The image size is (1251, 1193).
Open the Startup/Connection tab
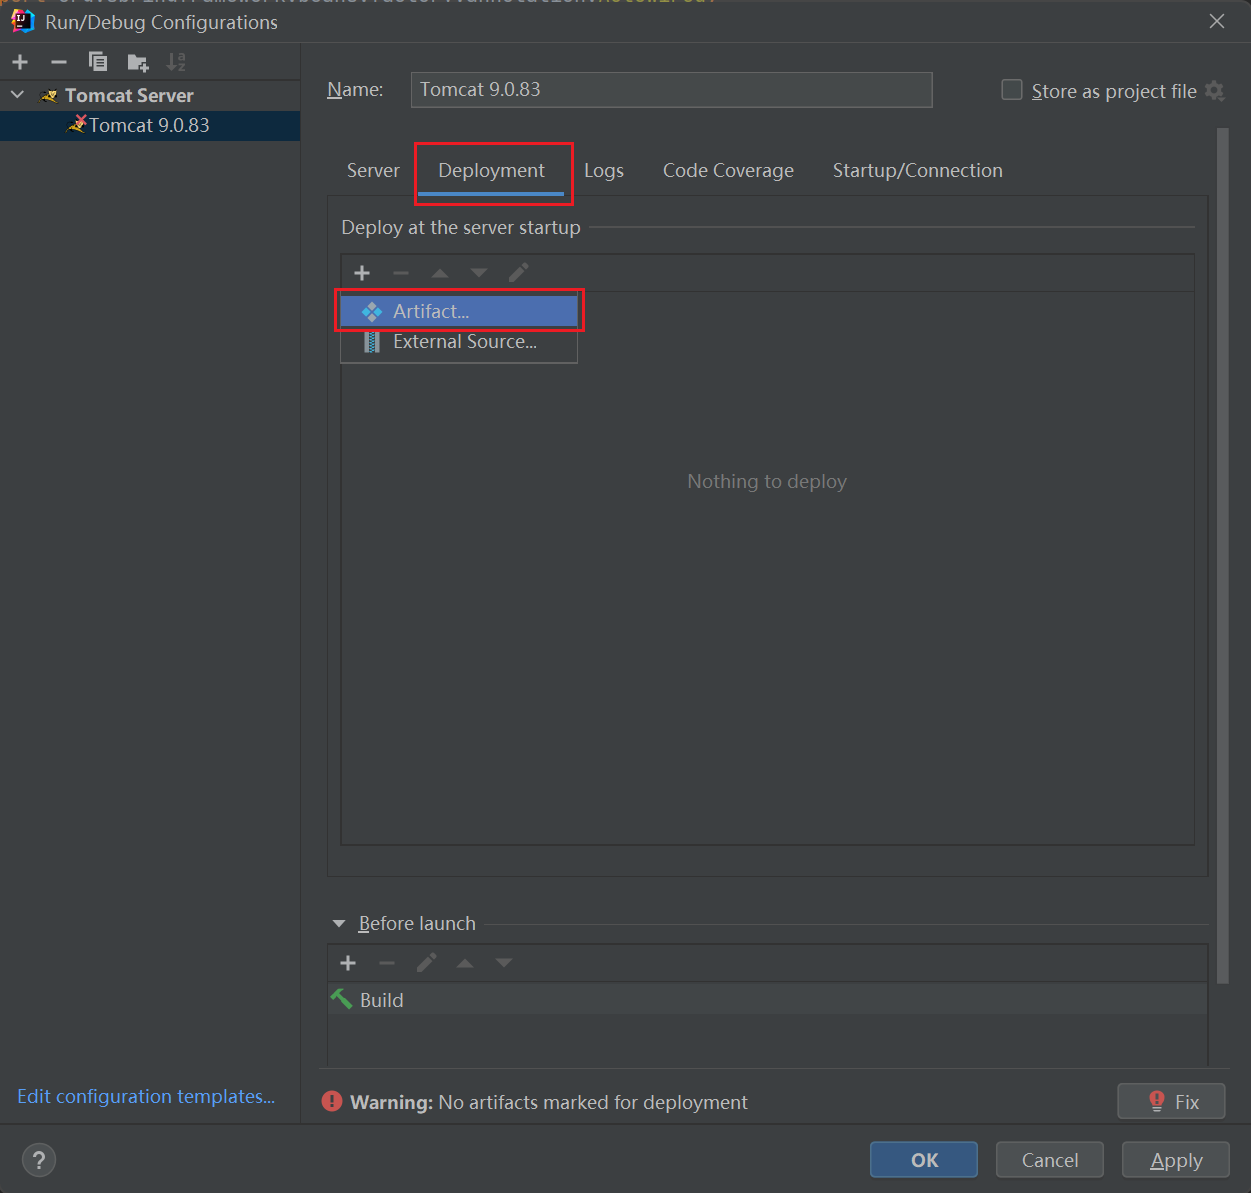click(917, 171)
